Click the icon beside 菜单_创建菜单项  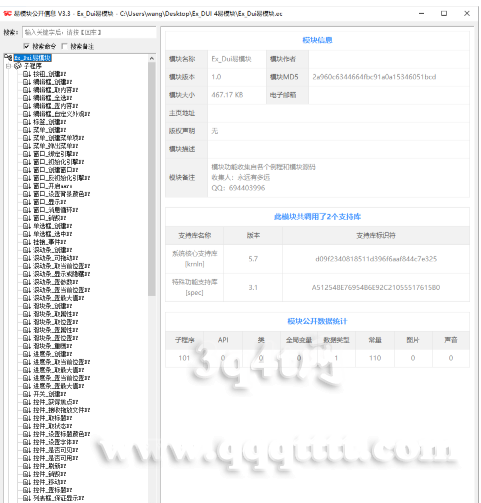[27, 138]
